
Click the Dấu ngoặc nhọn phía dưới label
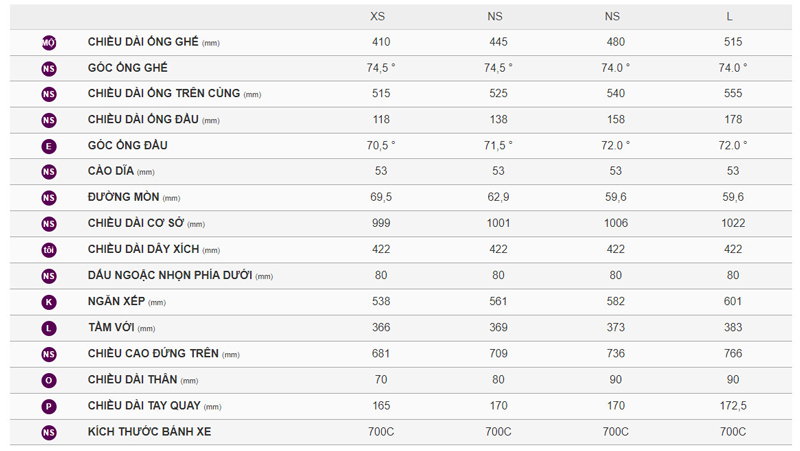(x=170, y=276)
